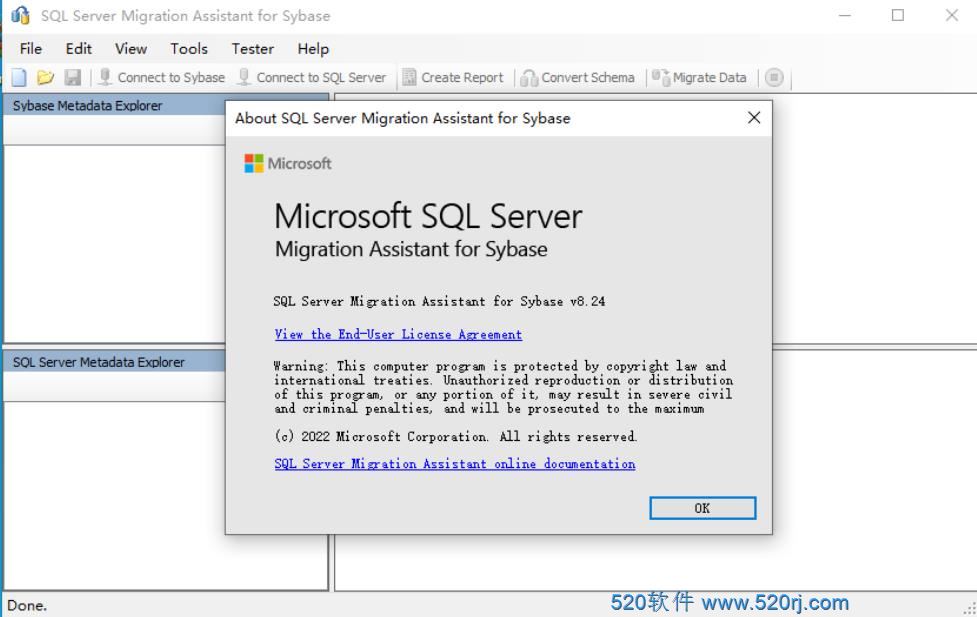Click Connect to SQL Server toolbar button
977x617 pixels.
point(312,77)
